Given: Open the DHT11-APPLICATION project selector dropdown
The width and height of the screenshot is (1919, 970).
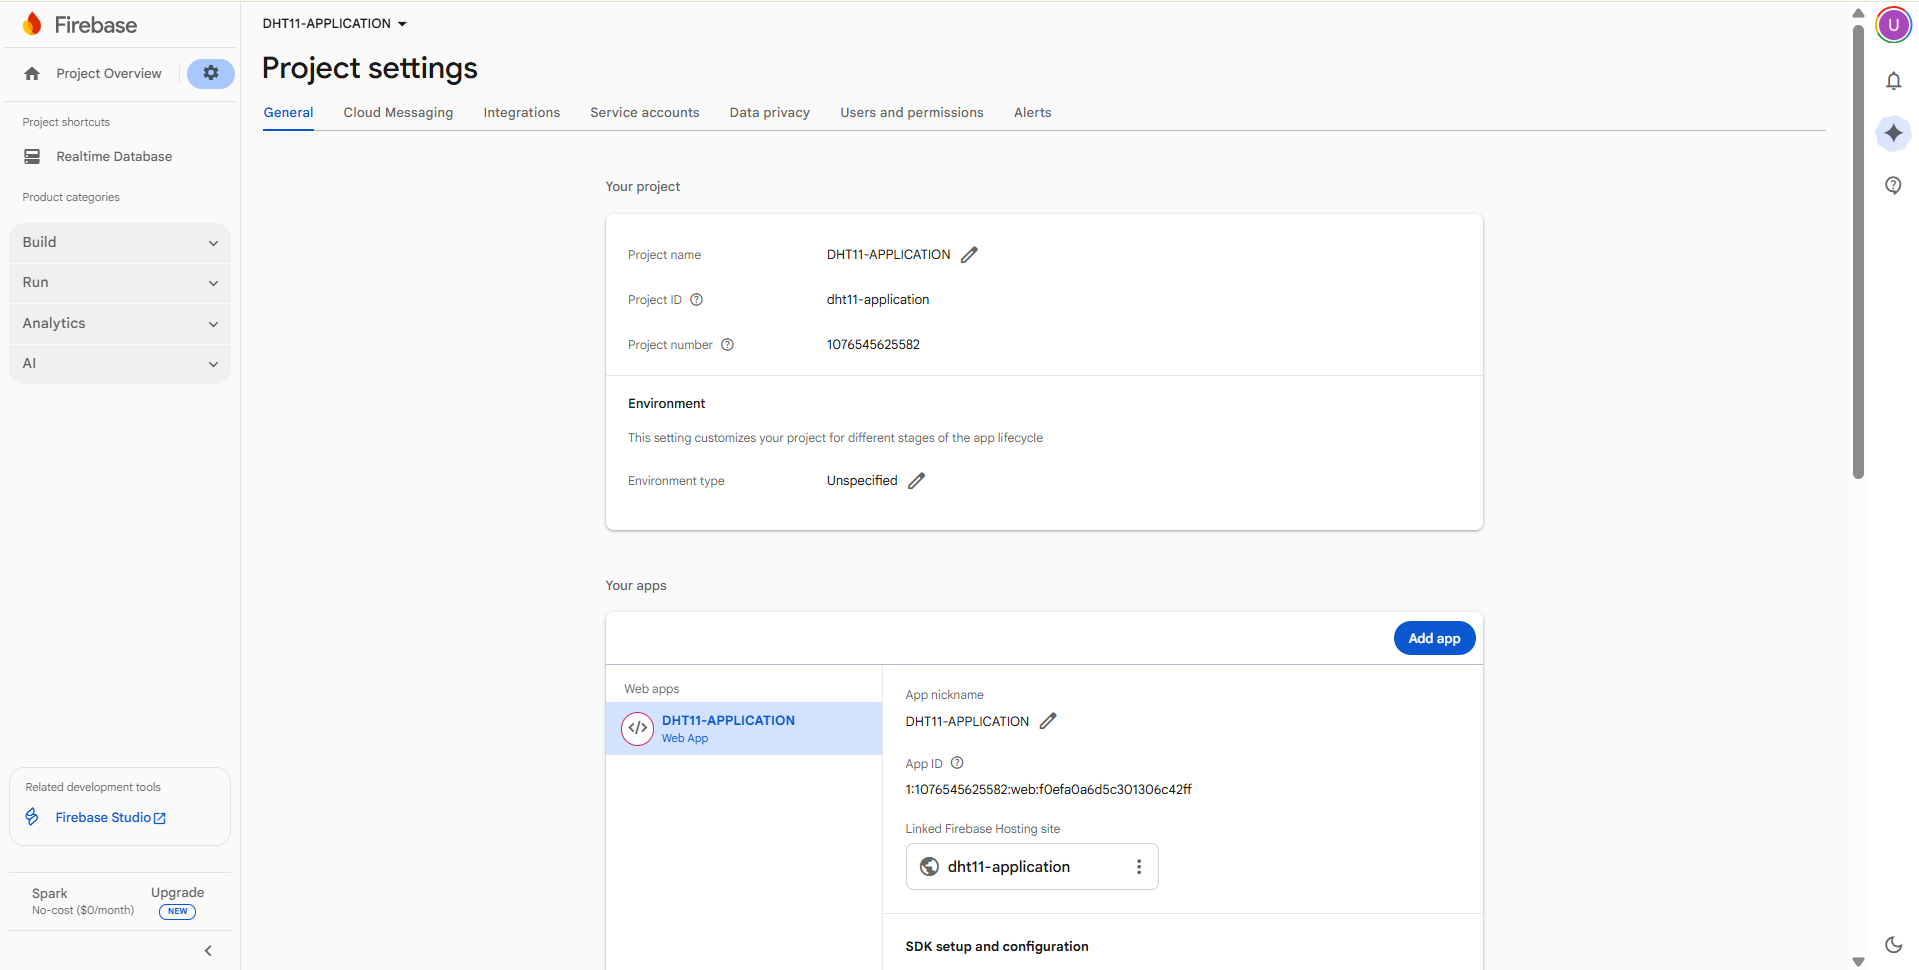Looking at the screenshot, I should tap(335, 24).
